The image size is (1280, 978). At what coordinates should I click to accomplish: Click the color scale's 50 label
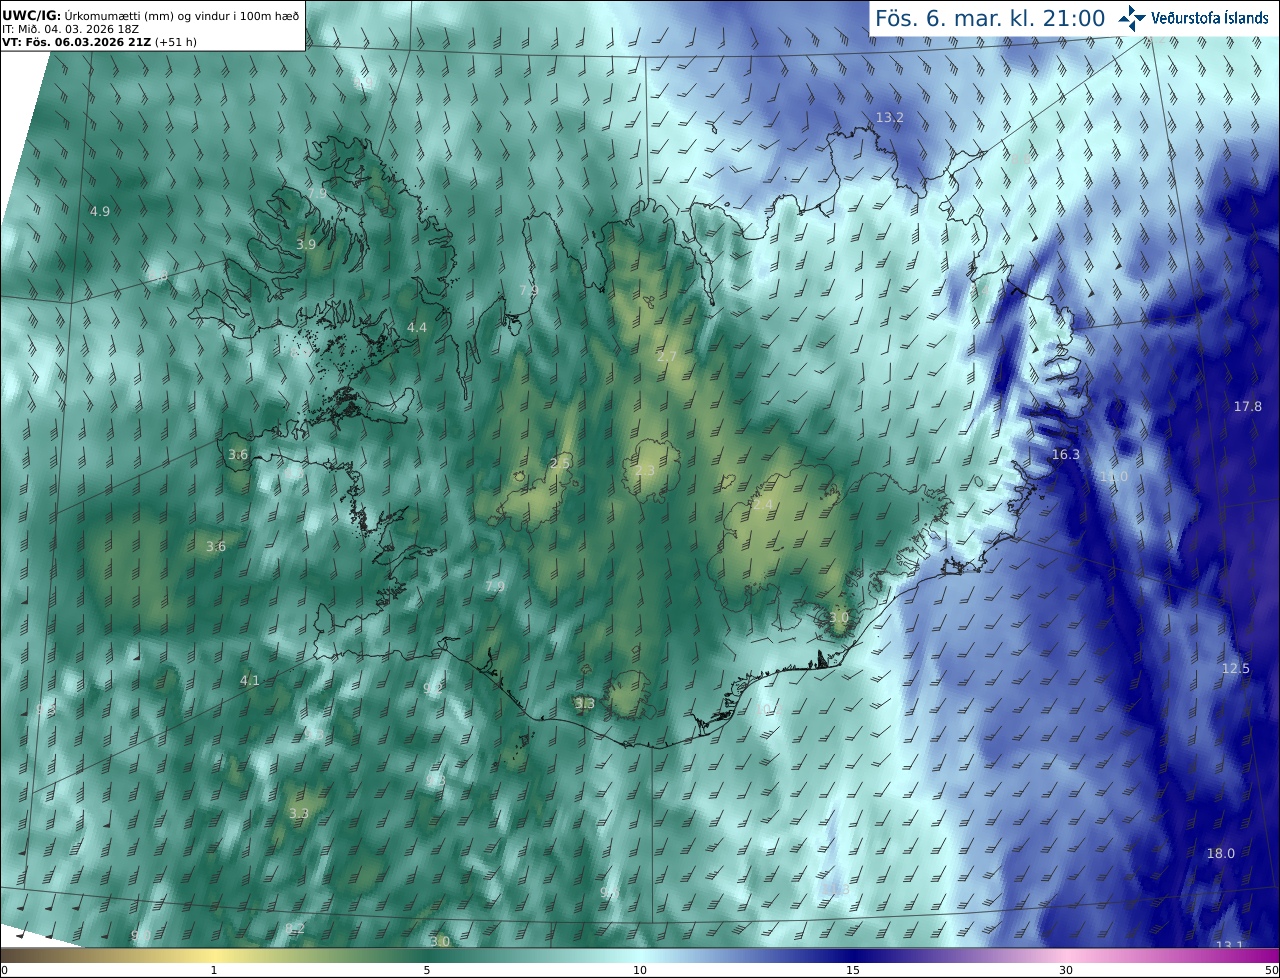pos(1272,970)
